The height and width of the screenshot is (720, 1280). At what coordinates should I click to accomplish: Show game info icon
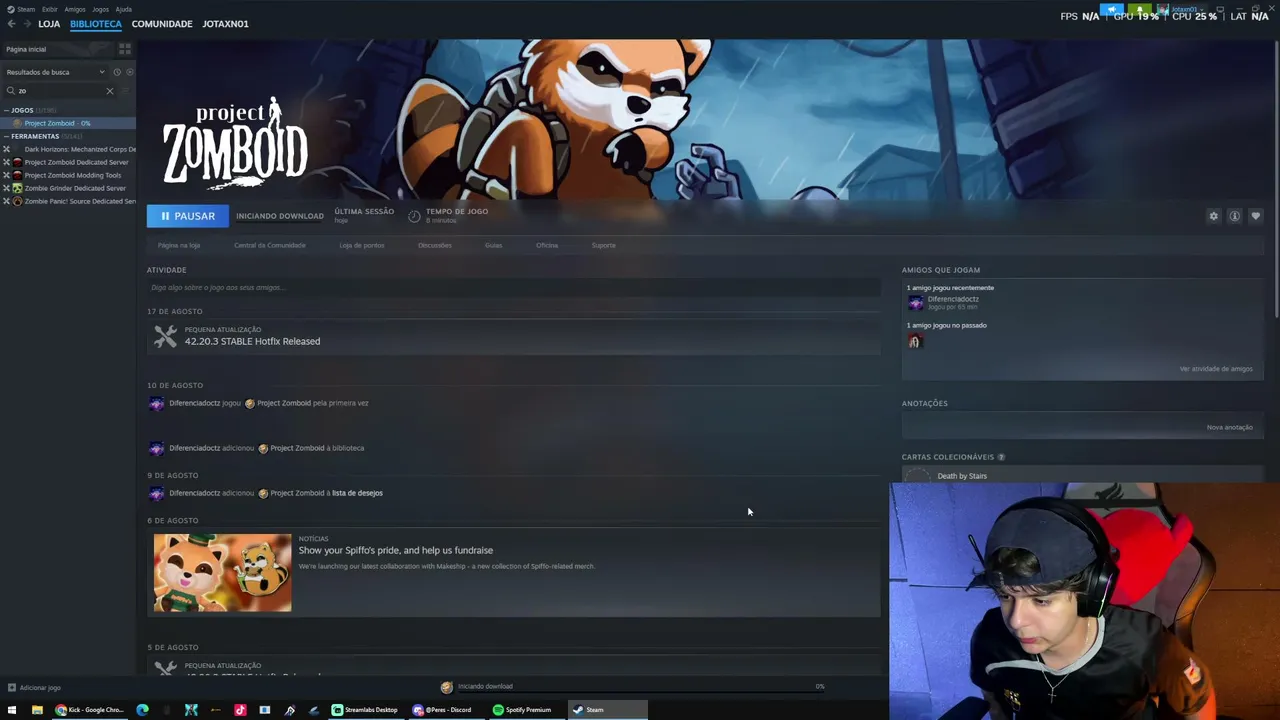(1234, 216)
